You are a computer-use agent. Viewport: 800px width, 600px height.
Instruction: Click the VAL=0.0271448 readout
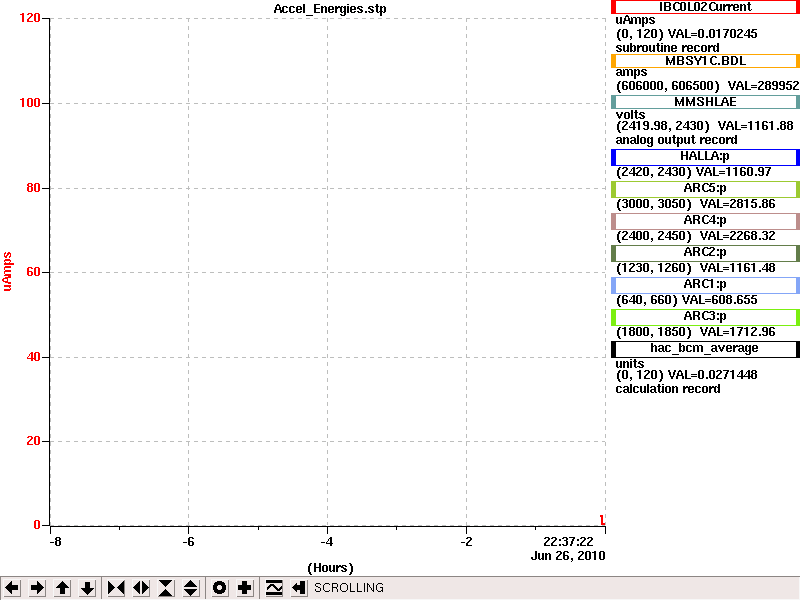(x=713, y=375)
